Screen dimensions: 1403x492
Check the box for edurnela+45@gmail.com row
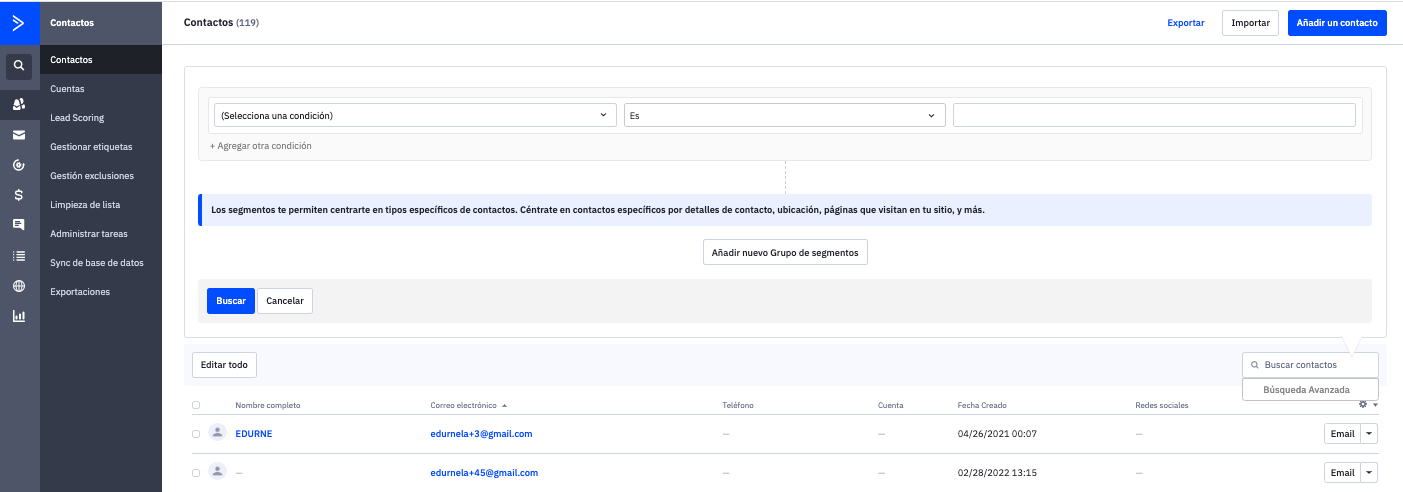[x=196, y=473]
